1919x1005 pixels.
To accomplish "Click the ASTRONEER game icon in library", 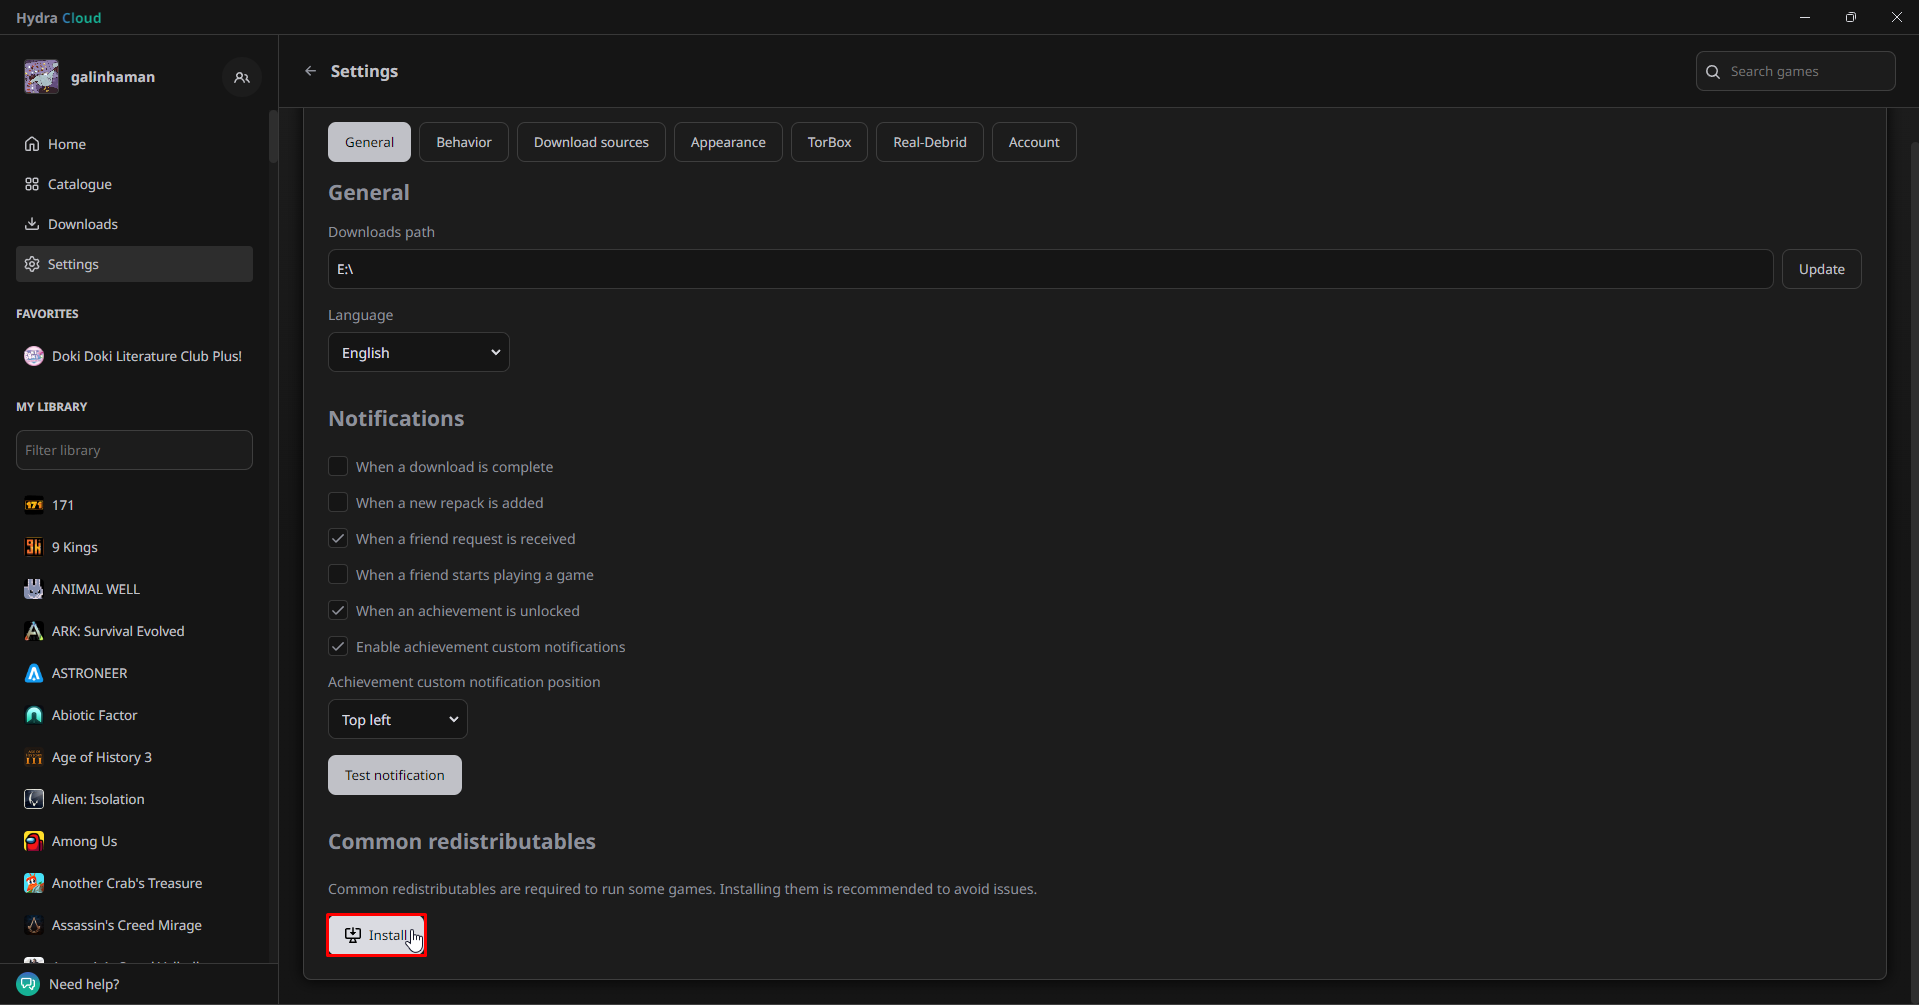I will (34, 673).
